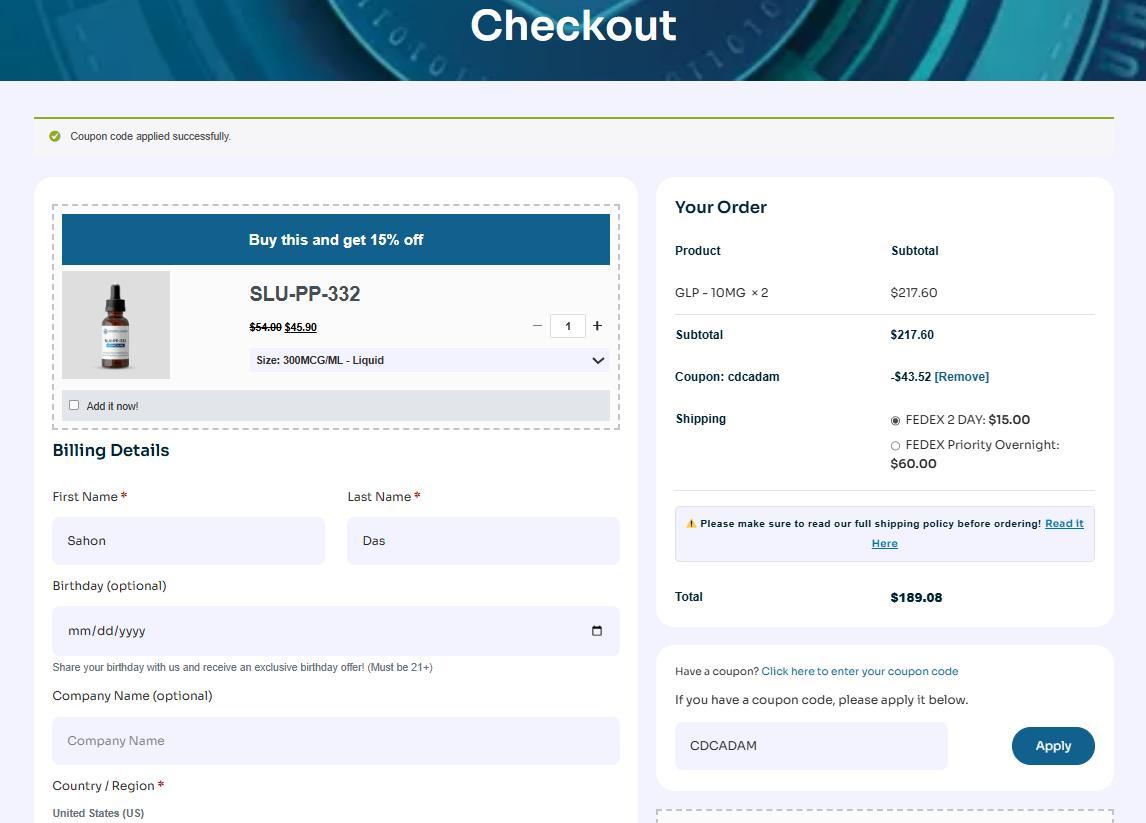Click the Last Name input field
The height and width of the screenshot is (823, 1146).
click(x=483, y=541)
